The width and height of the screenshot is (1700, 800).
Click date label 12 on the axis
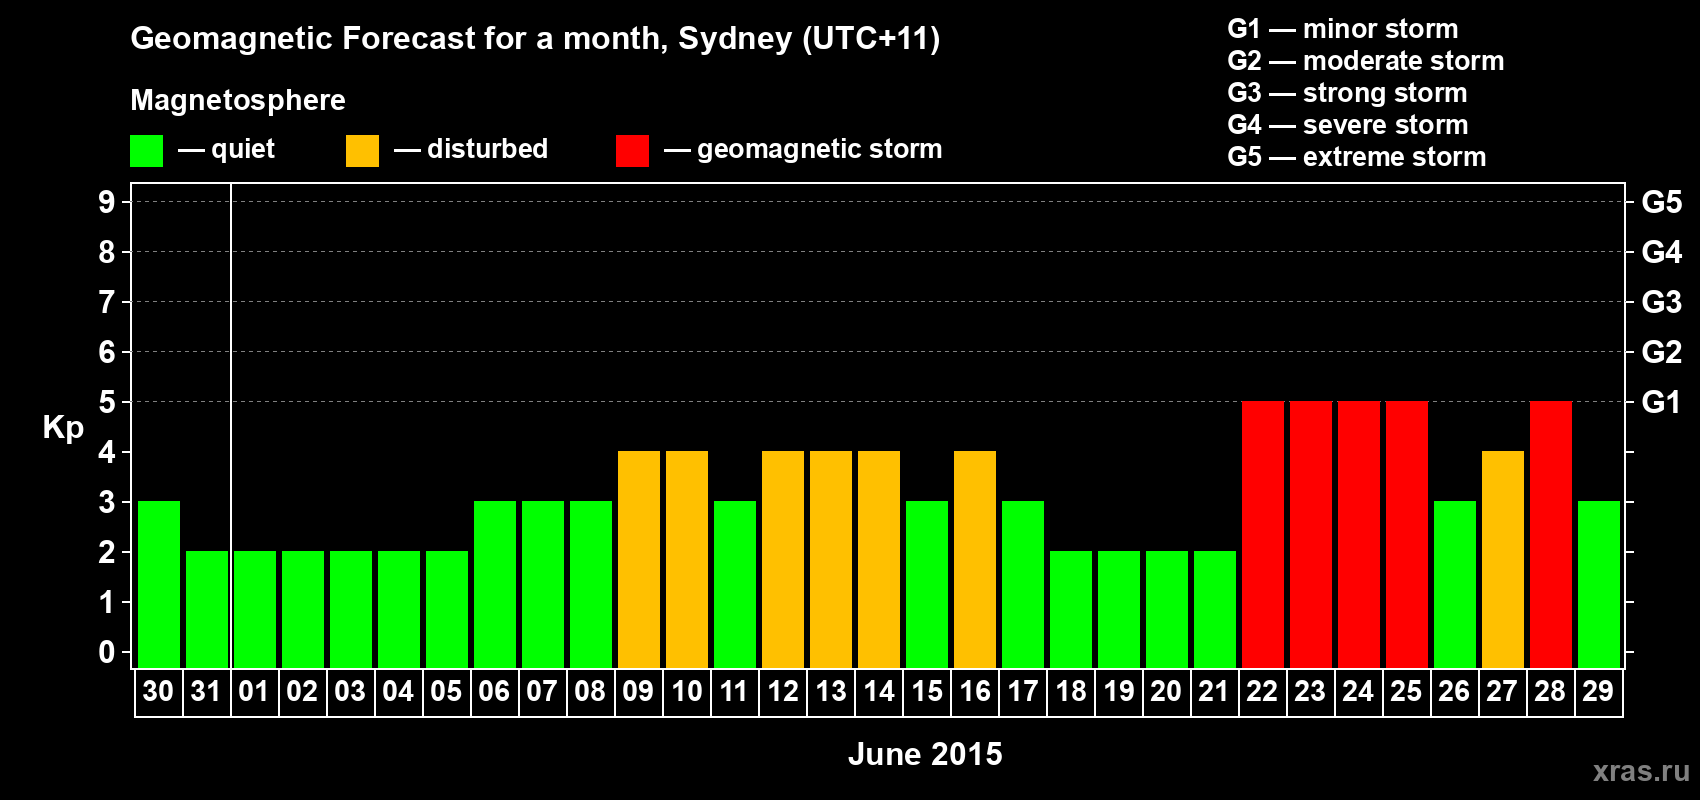783,691
